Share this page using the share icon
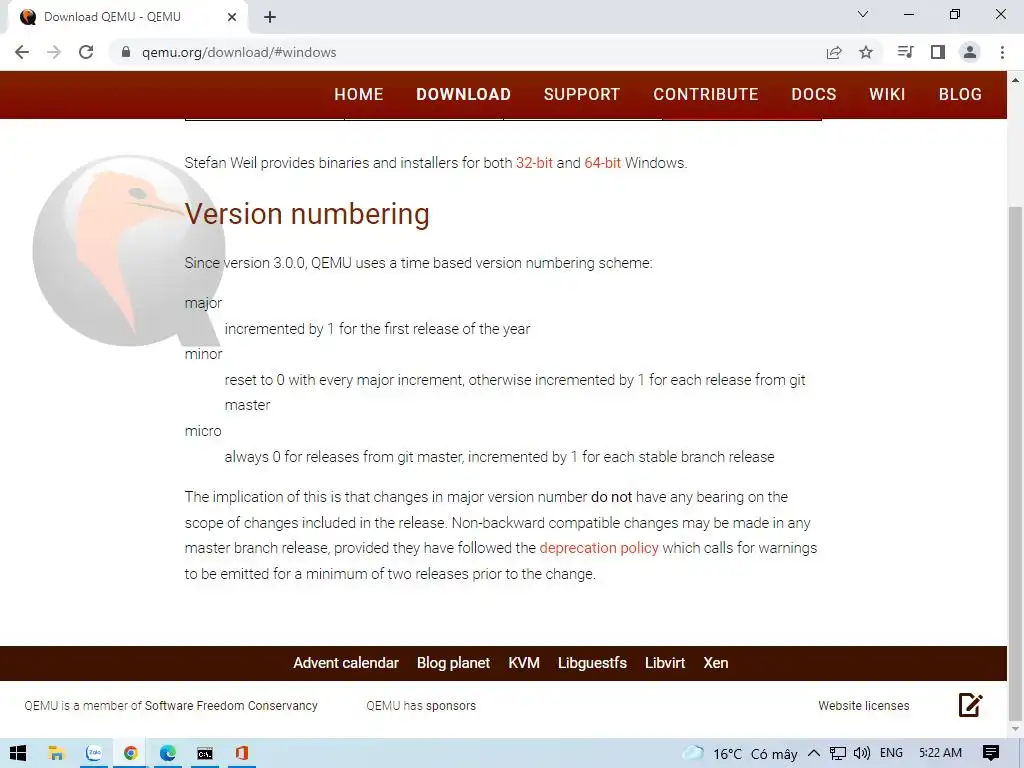 [834, 52]
